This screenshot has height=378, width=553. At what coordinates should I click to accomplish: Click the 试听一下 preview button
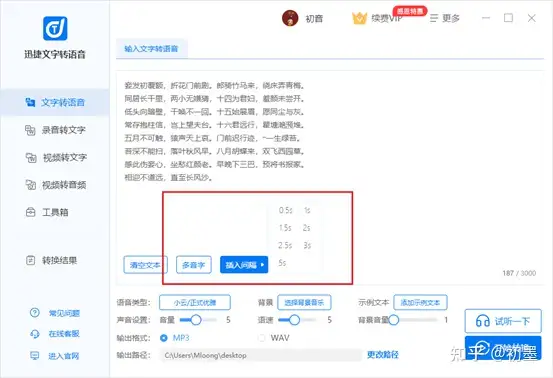coord(503,321)
